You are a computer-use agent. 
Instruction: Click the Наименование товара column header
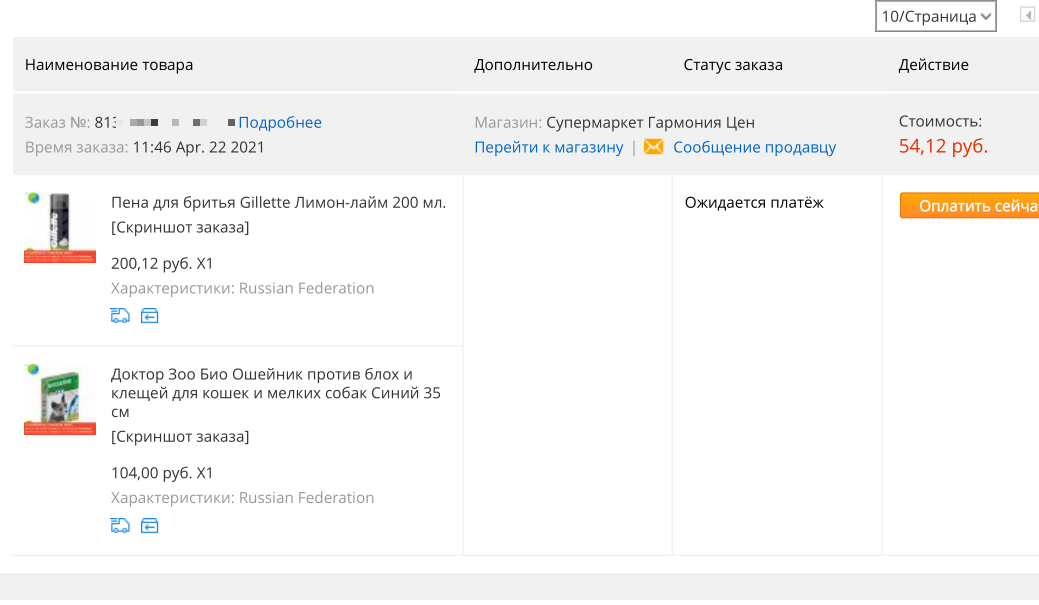109,65
